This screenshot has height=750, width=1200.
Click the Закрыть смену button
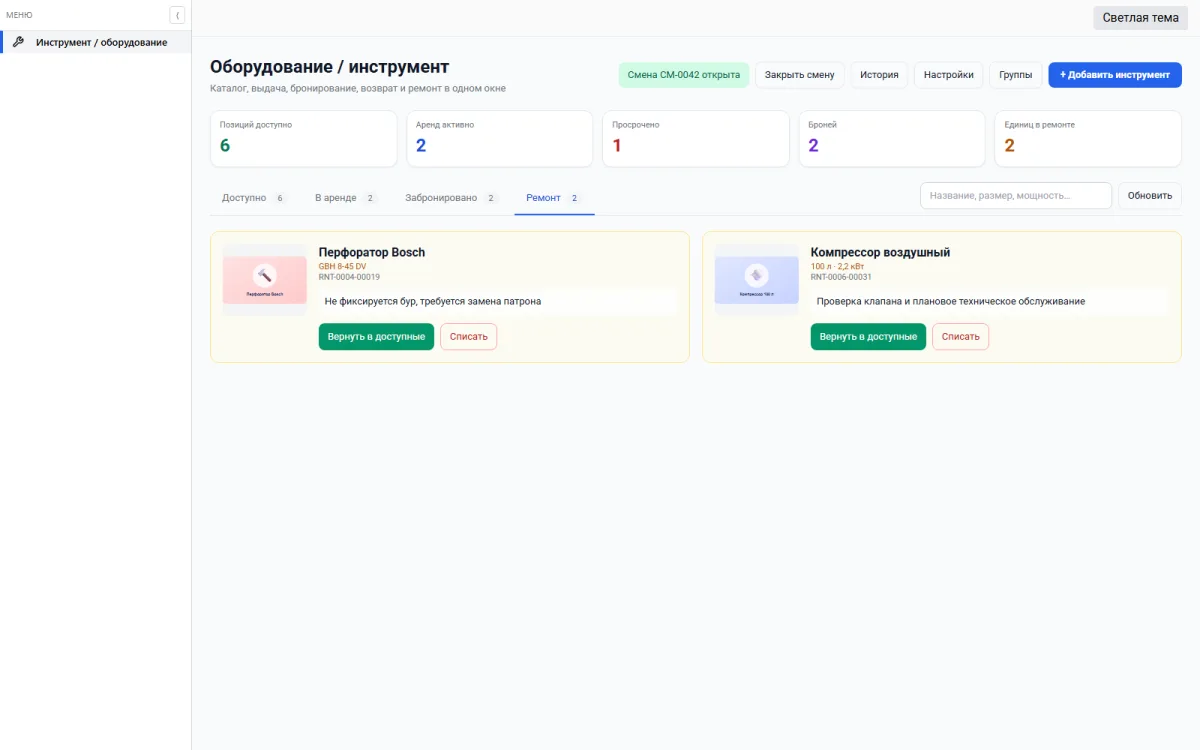click(799, 75)
